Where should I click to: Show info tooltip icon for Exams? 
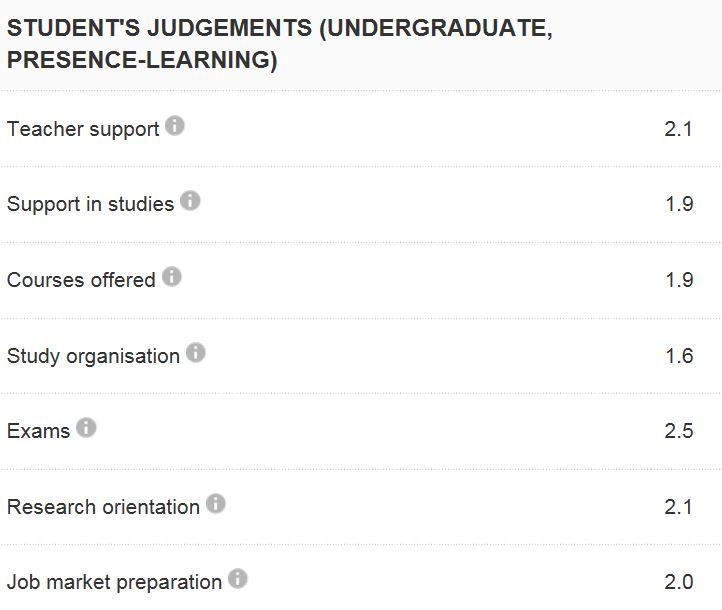tap(86, 428)
